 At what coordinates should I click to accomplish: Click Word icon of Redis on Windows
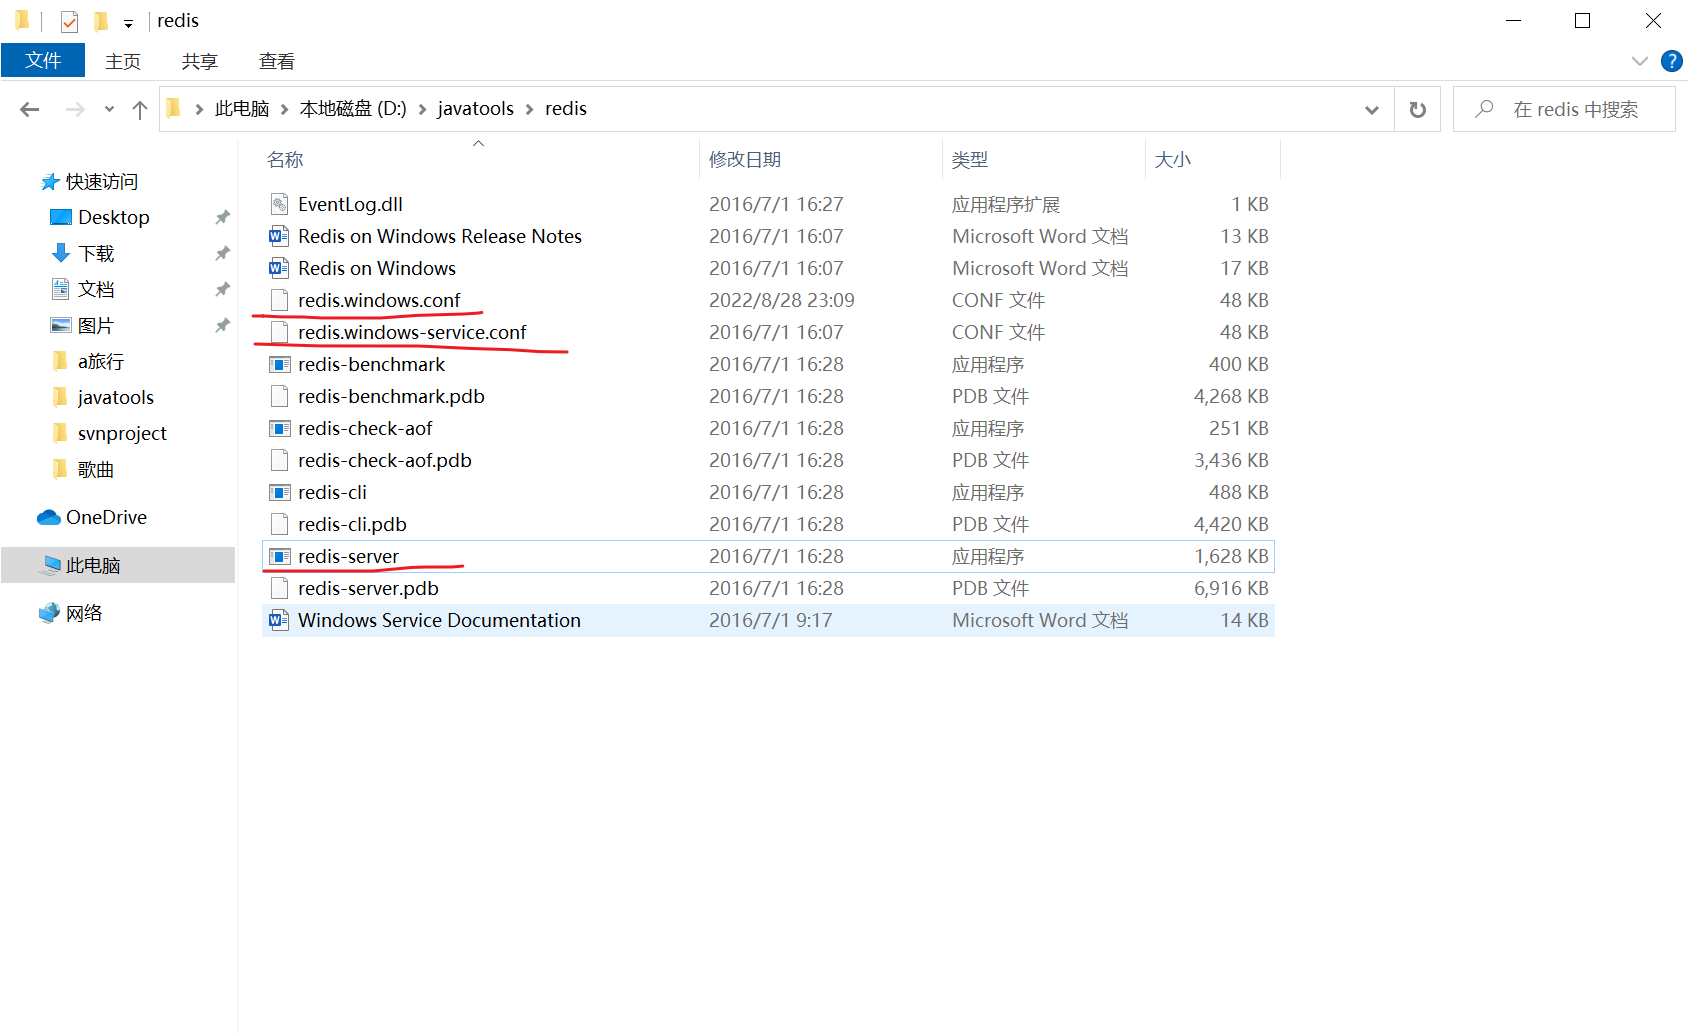tap(279, 268)
